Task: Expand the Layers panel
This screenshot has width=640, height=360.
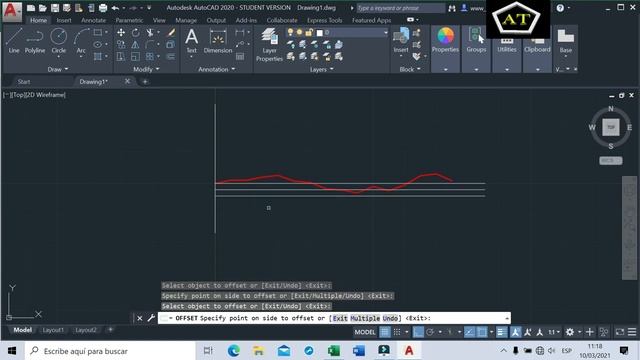Action: [322, 69]
